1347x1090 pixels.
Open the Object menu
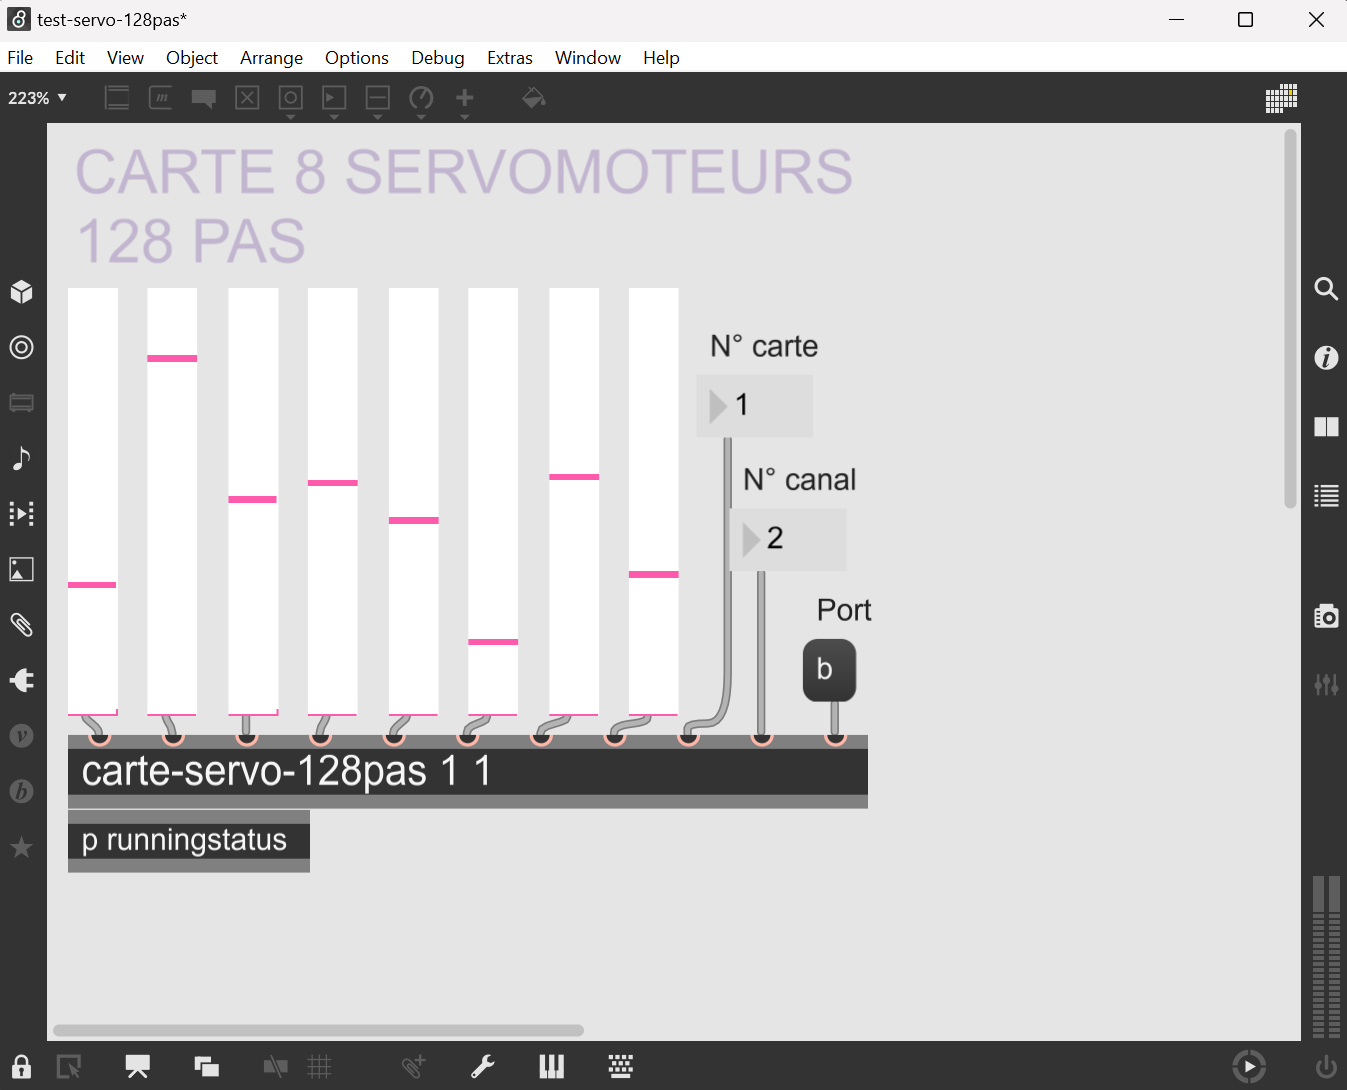192,58
